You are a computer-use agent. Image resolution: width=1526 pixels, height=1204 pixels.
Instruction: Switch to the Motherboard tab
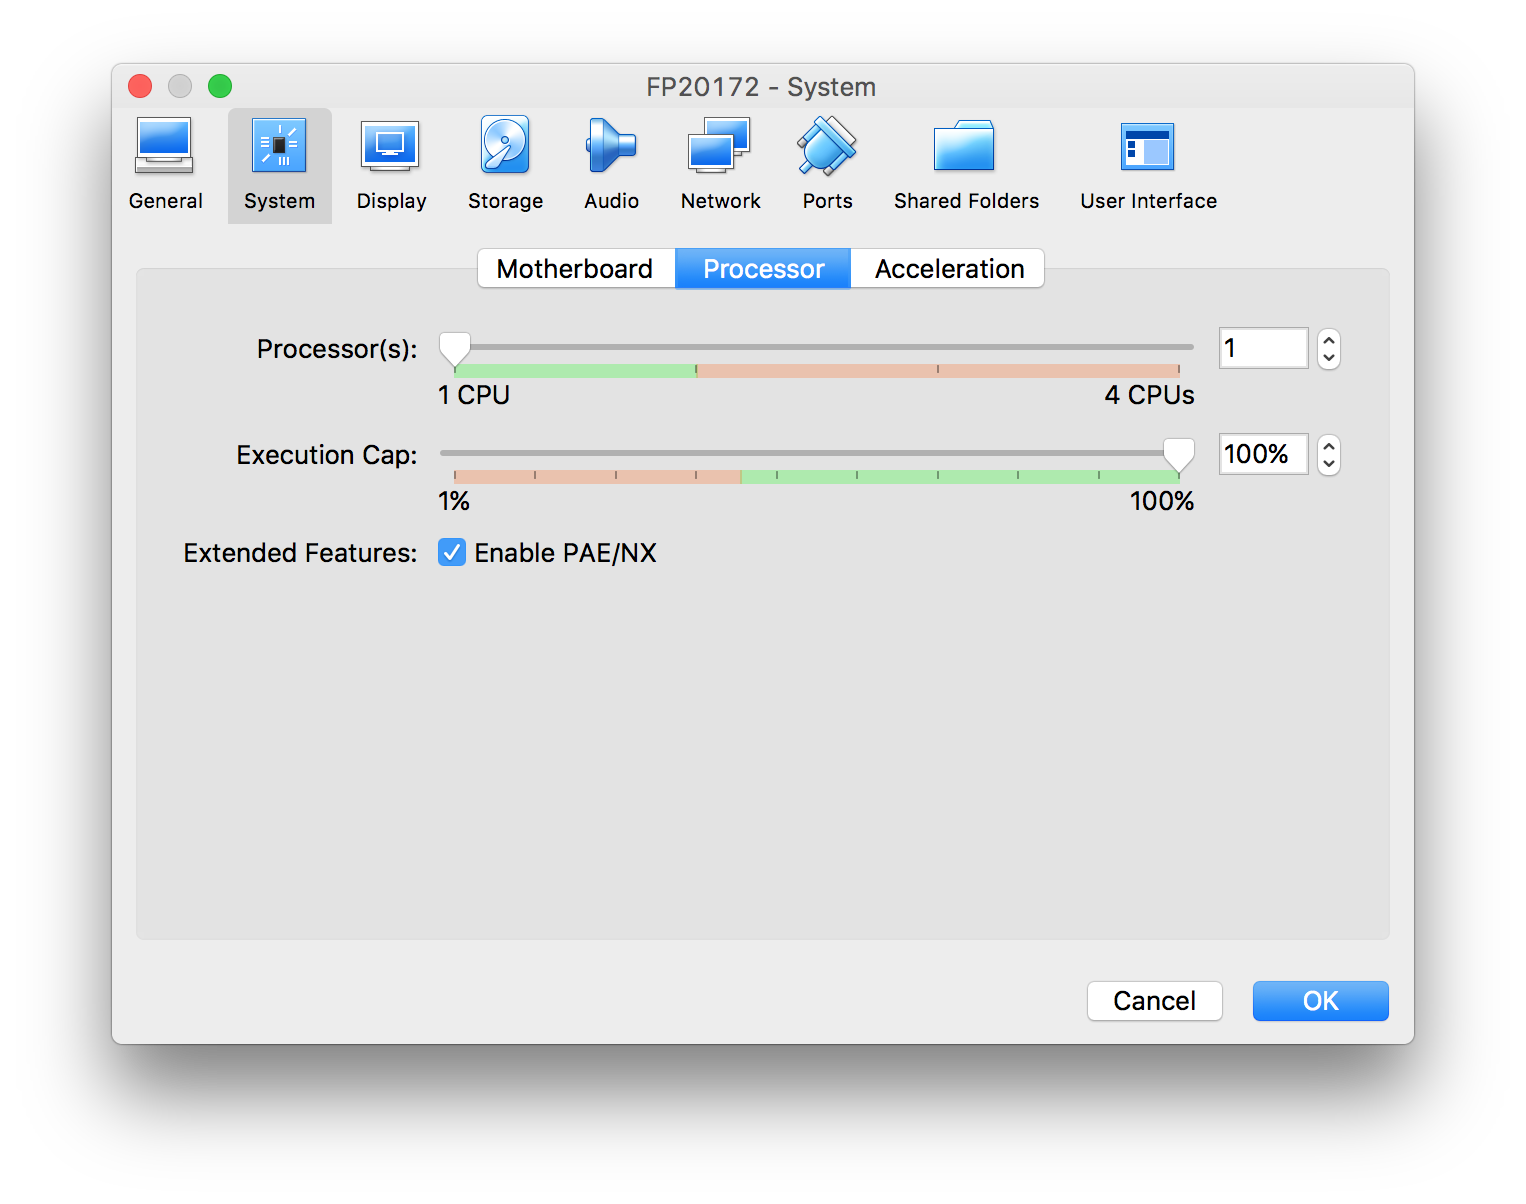pyautogui.click(x=575, y=269)
